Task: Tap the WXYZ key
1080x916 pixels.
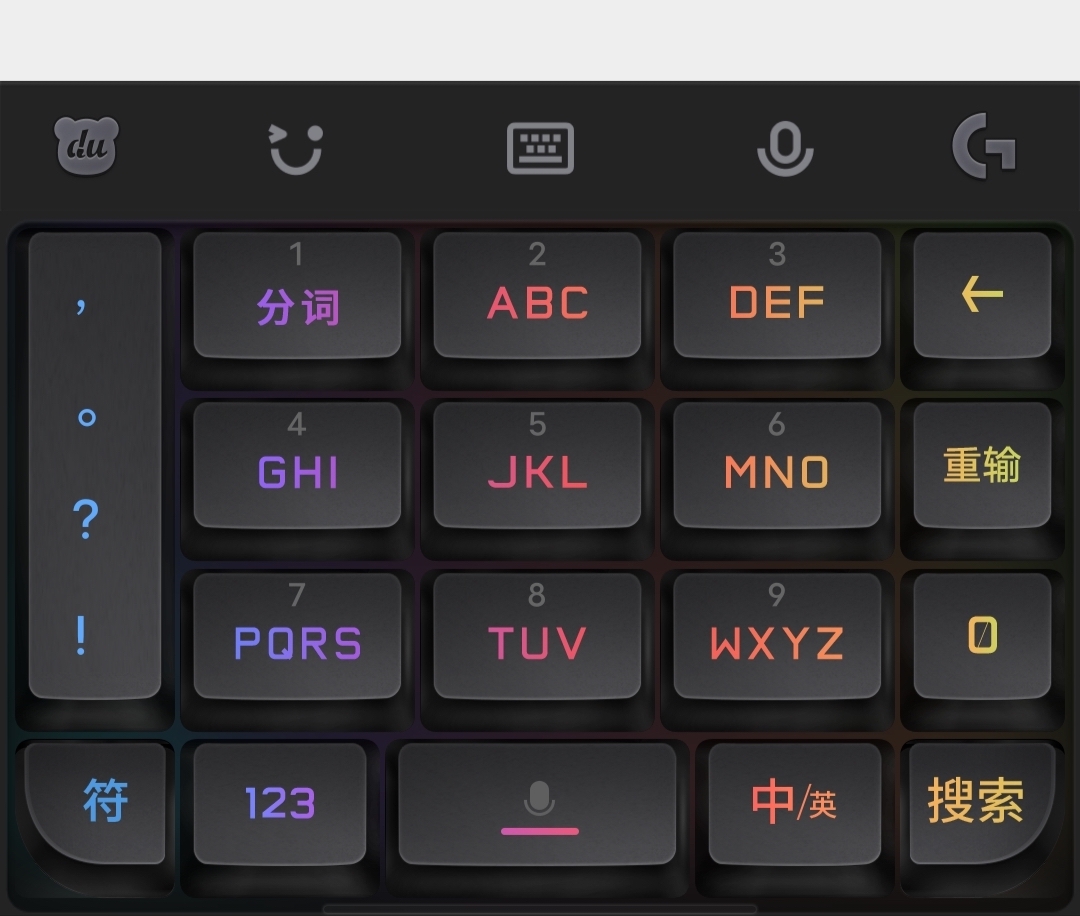Action: [x=777, y=635]
